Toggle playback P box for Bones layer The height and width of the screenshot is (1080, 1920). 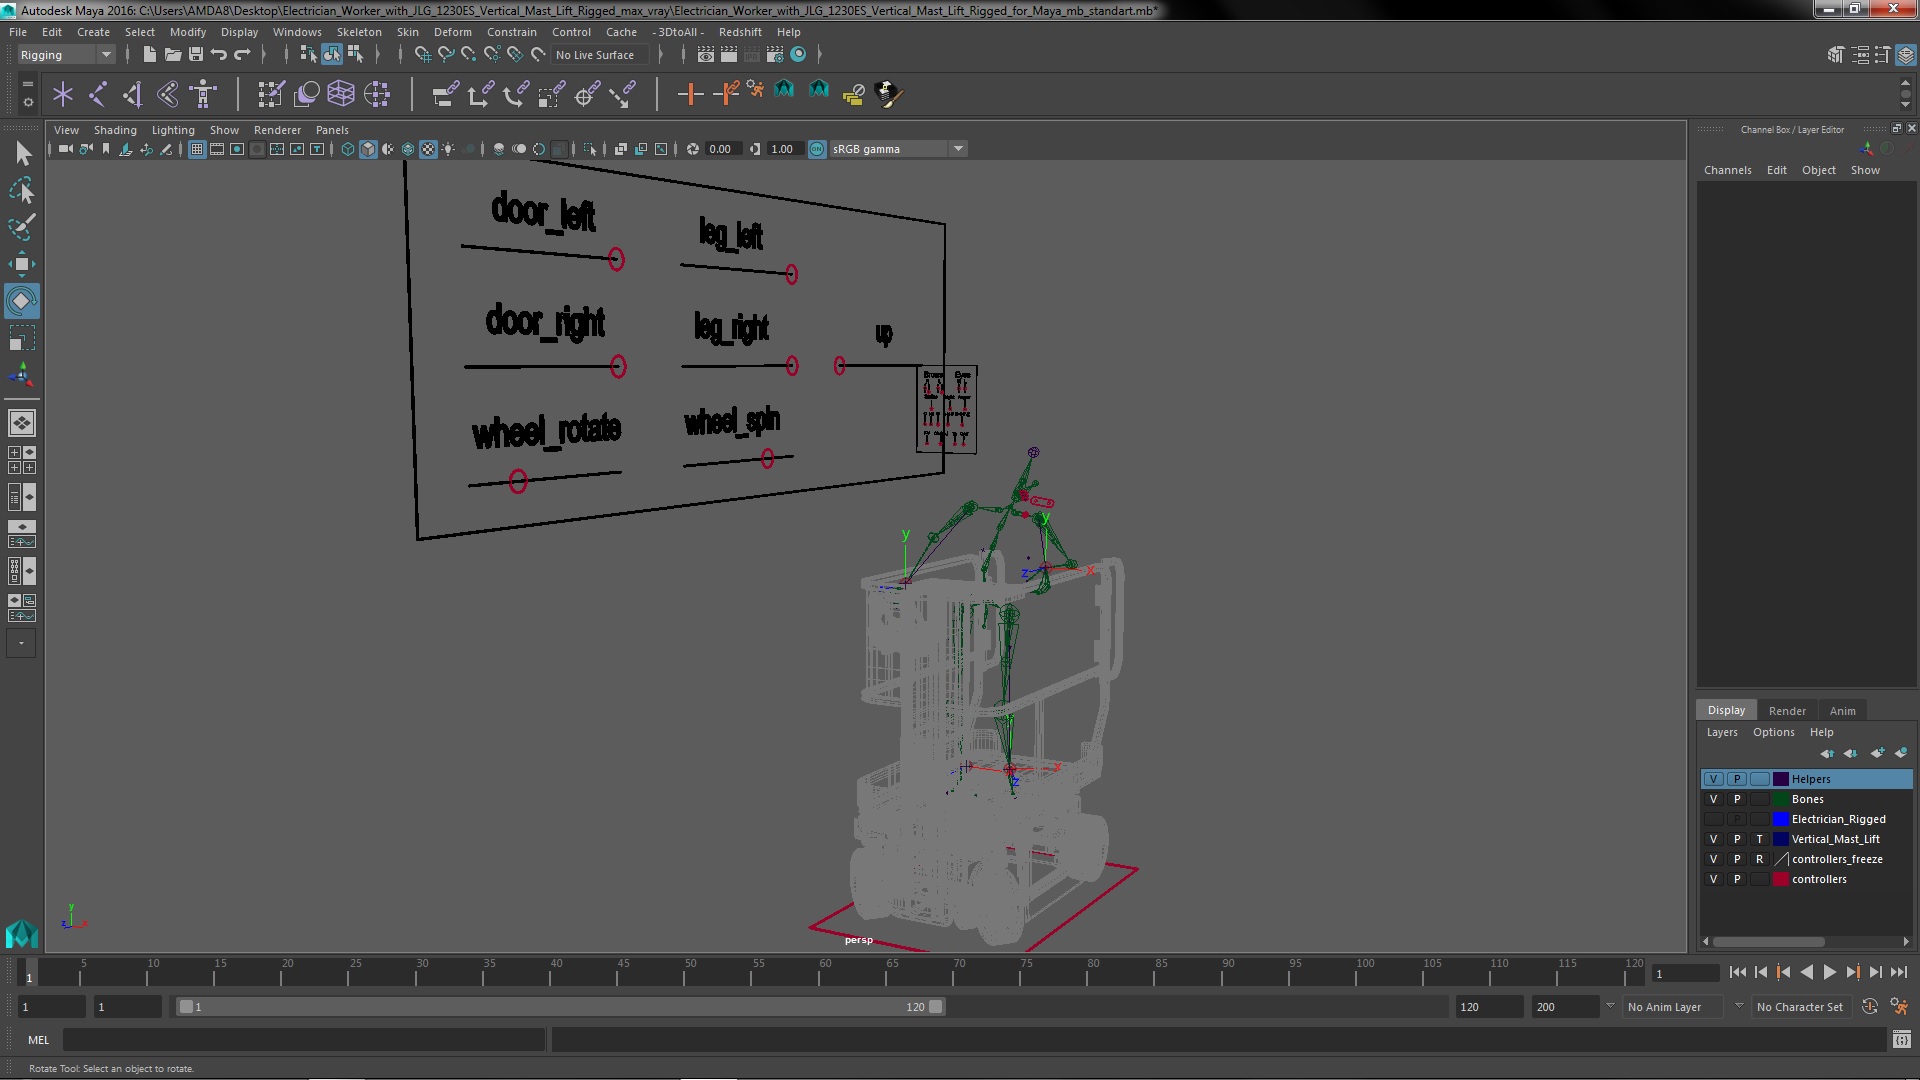[1737, 799]
